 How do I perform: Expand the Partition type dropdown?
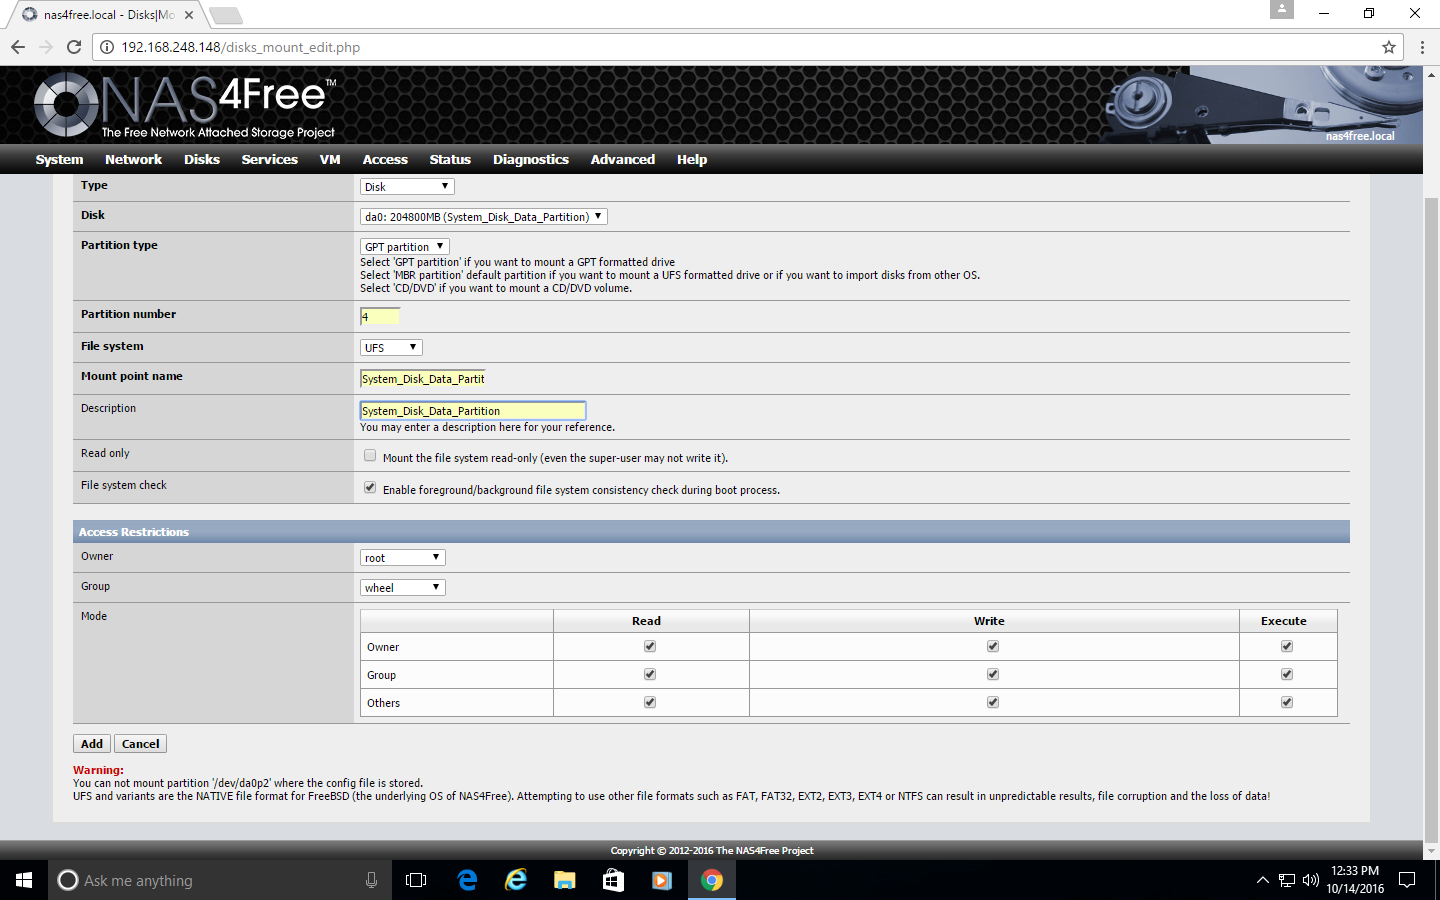(404, 247)
